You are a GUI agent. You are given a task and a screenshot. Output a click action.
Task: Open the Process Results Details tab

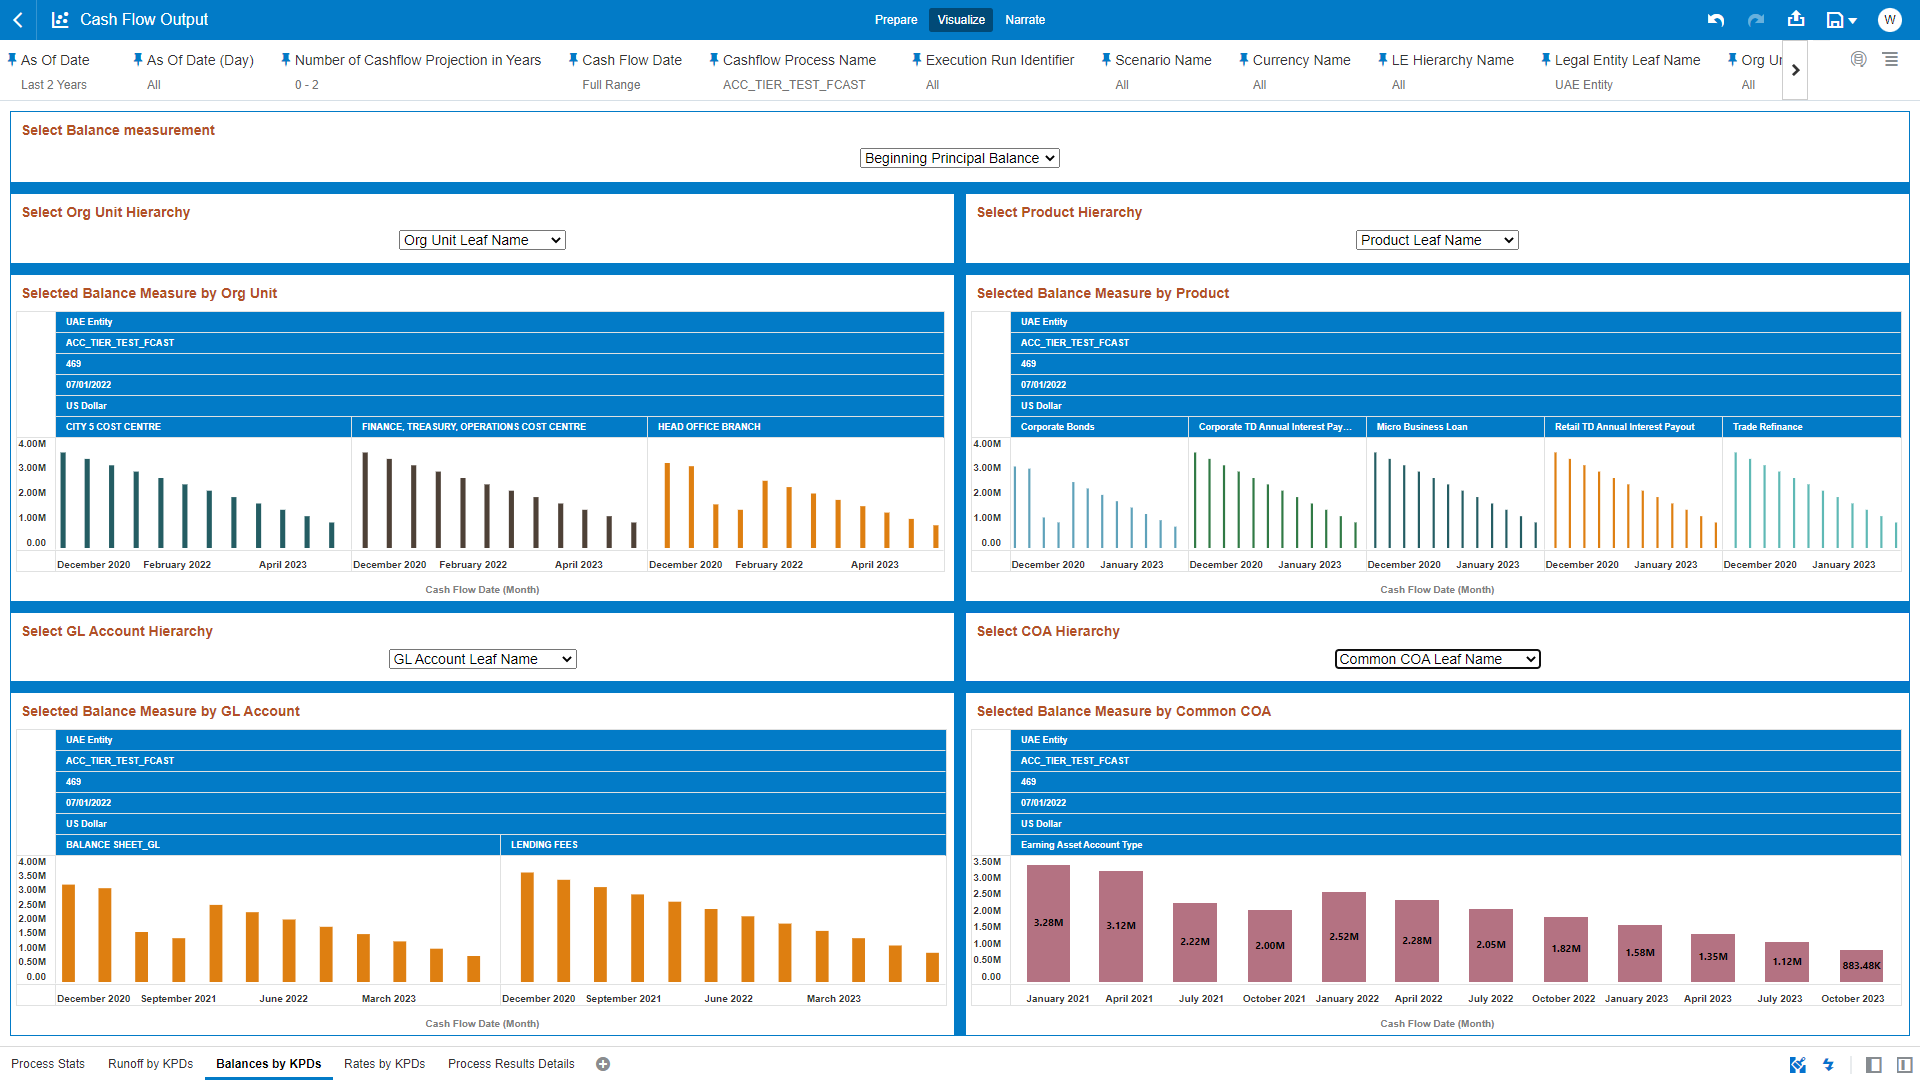(x=511, y=1064)
